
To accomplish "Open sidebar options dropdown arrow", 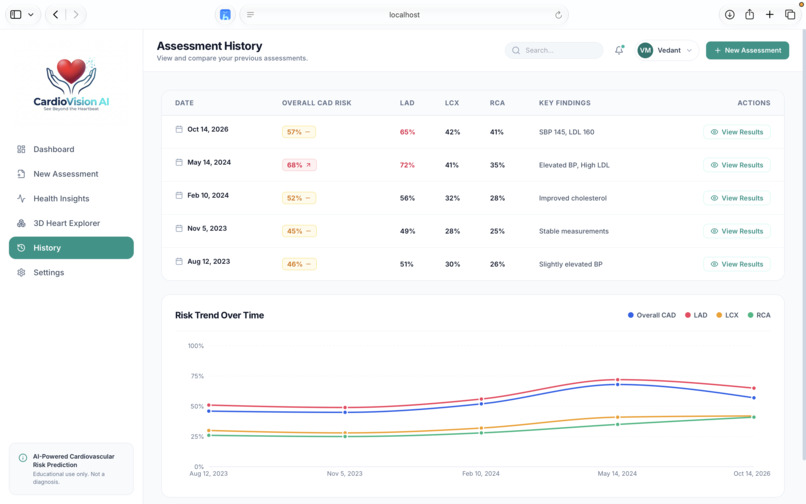I will pyautogui.click(x=31, y=14).
